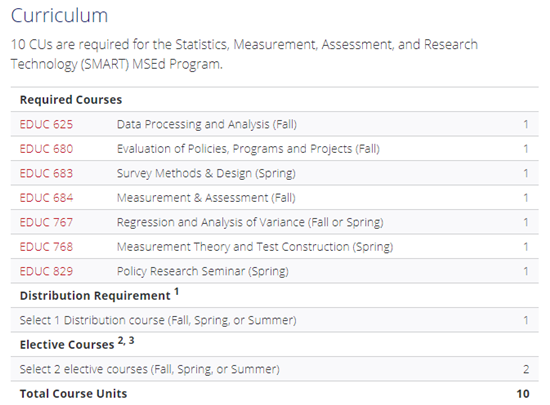Open the EDUC 767 course link
This screenshot has height=405, width=550.
click(x=46, y=222)
